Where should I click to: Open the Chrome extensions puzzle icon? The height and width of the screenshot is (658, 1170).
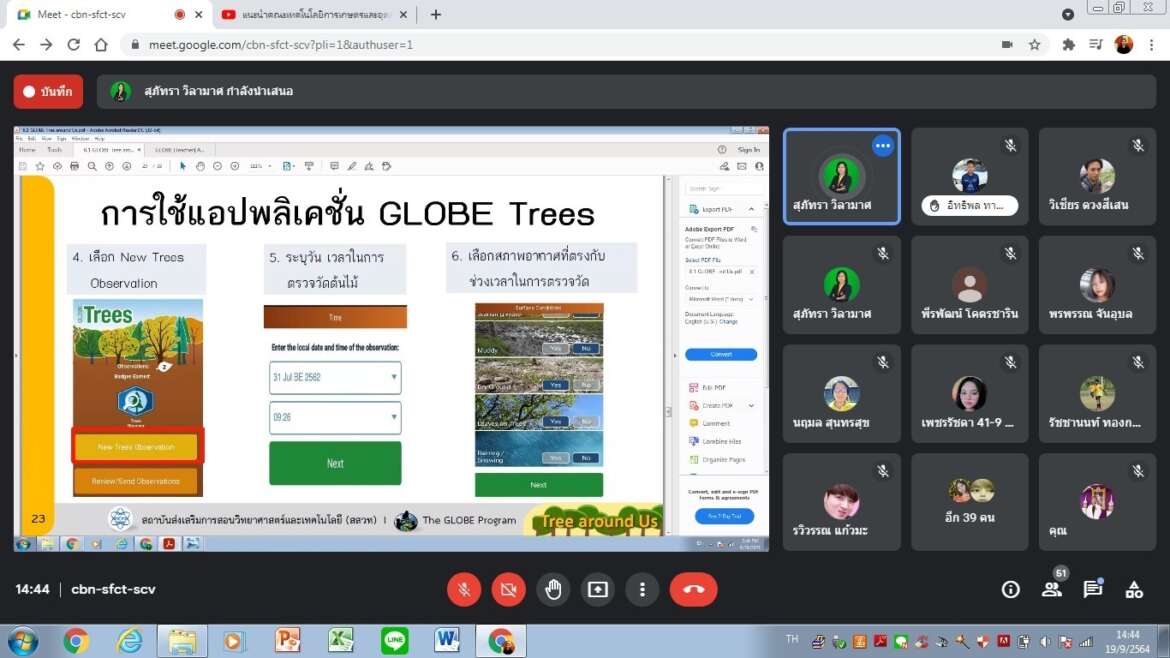click(1069, 45)
